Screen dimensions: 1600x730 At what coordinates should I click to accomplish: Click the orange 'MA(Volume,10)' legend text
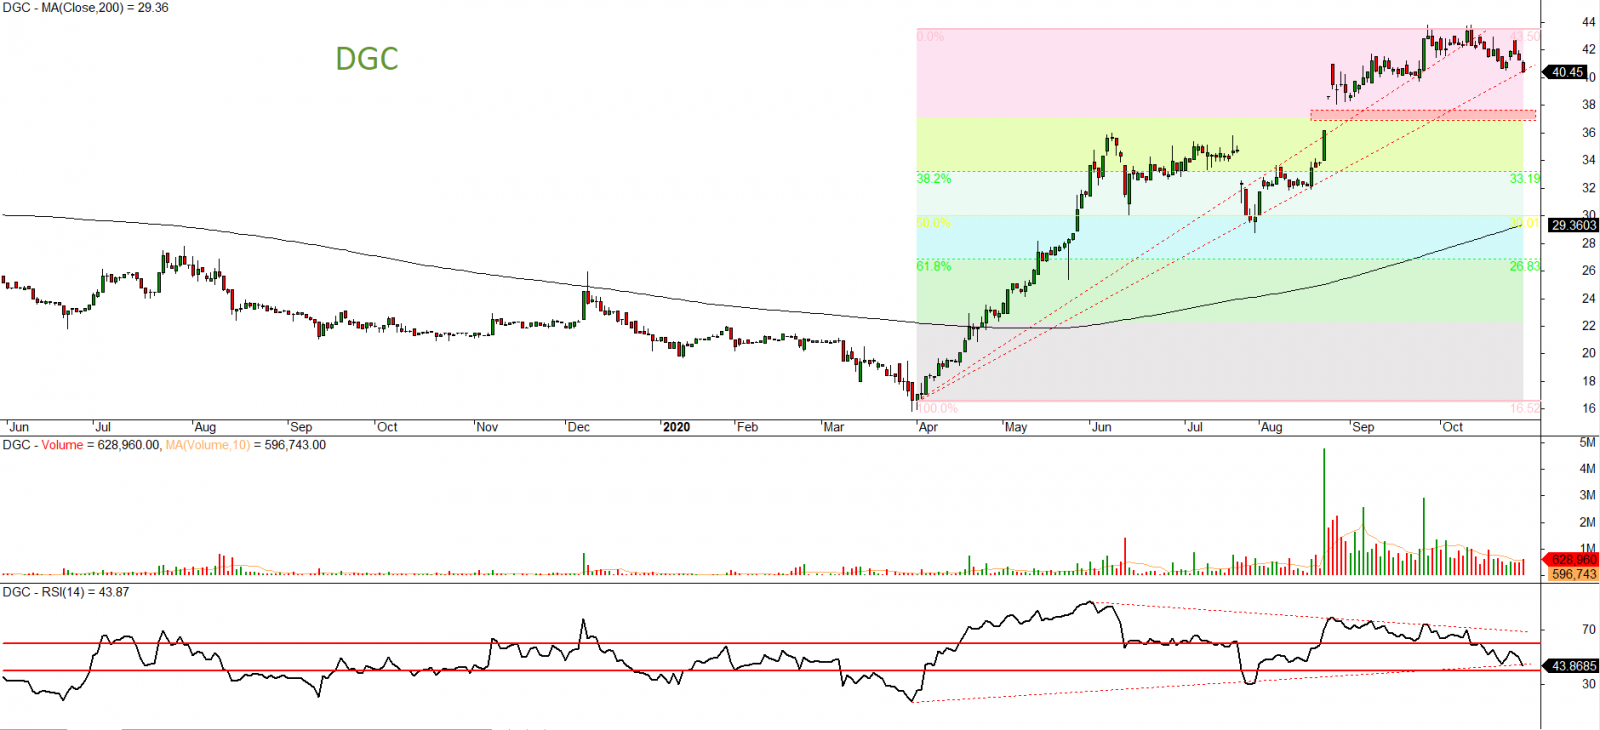pyautogui.click(x=207, y=445)
